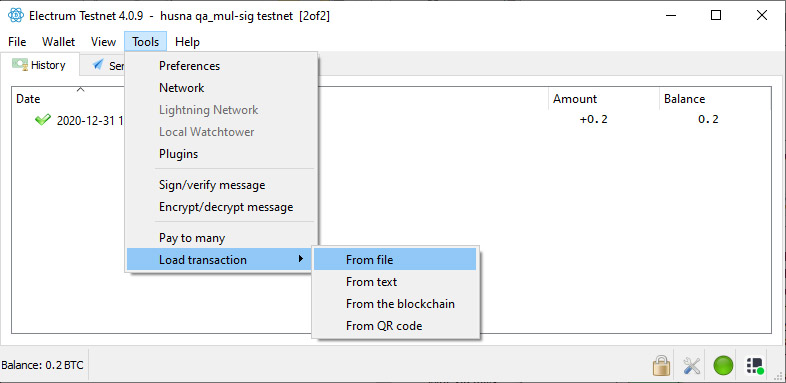Click the History tab icon

pyautogui.click(x=20, y=65)
